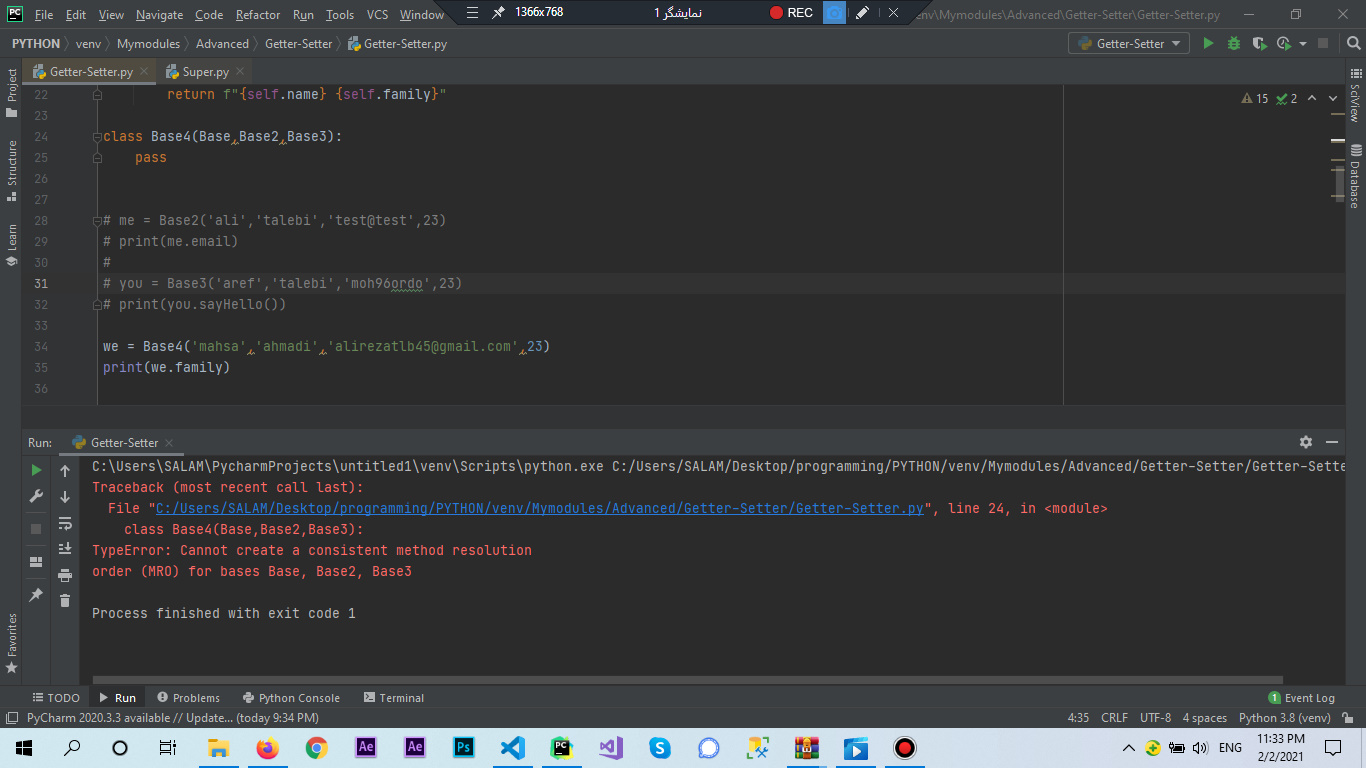Print the console output via printer icon
1366x768 pixels.
click(x=65, y=575)
